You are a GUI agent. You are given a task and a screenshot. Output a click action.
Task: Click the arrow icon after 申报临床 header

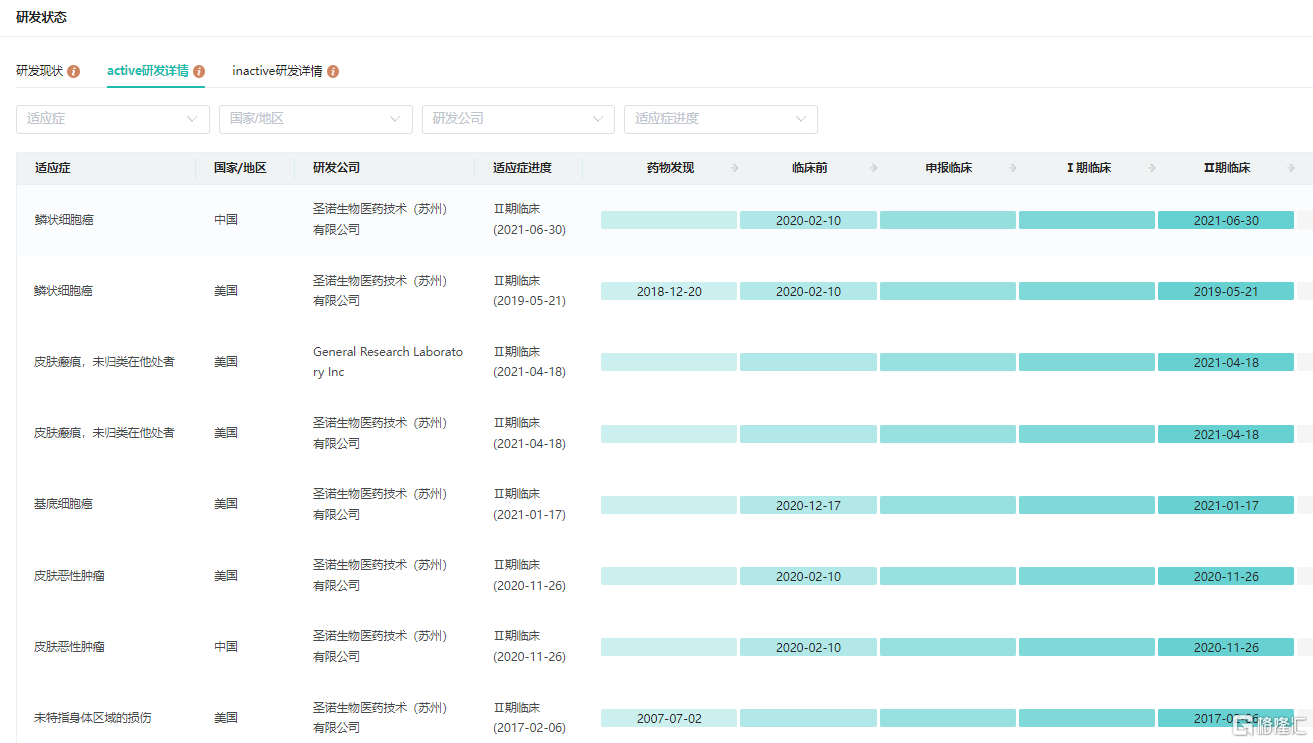point(1013,168)
